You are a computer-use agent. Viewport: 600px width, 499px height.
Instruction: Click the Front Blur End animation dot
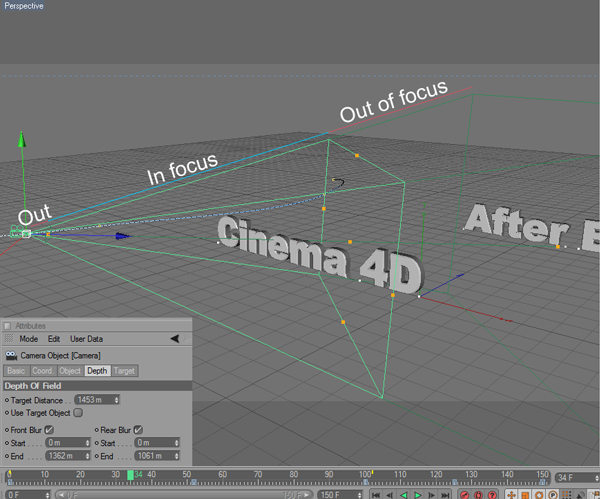pyautogui.click(x=7, y=456)
